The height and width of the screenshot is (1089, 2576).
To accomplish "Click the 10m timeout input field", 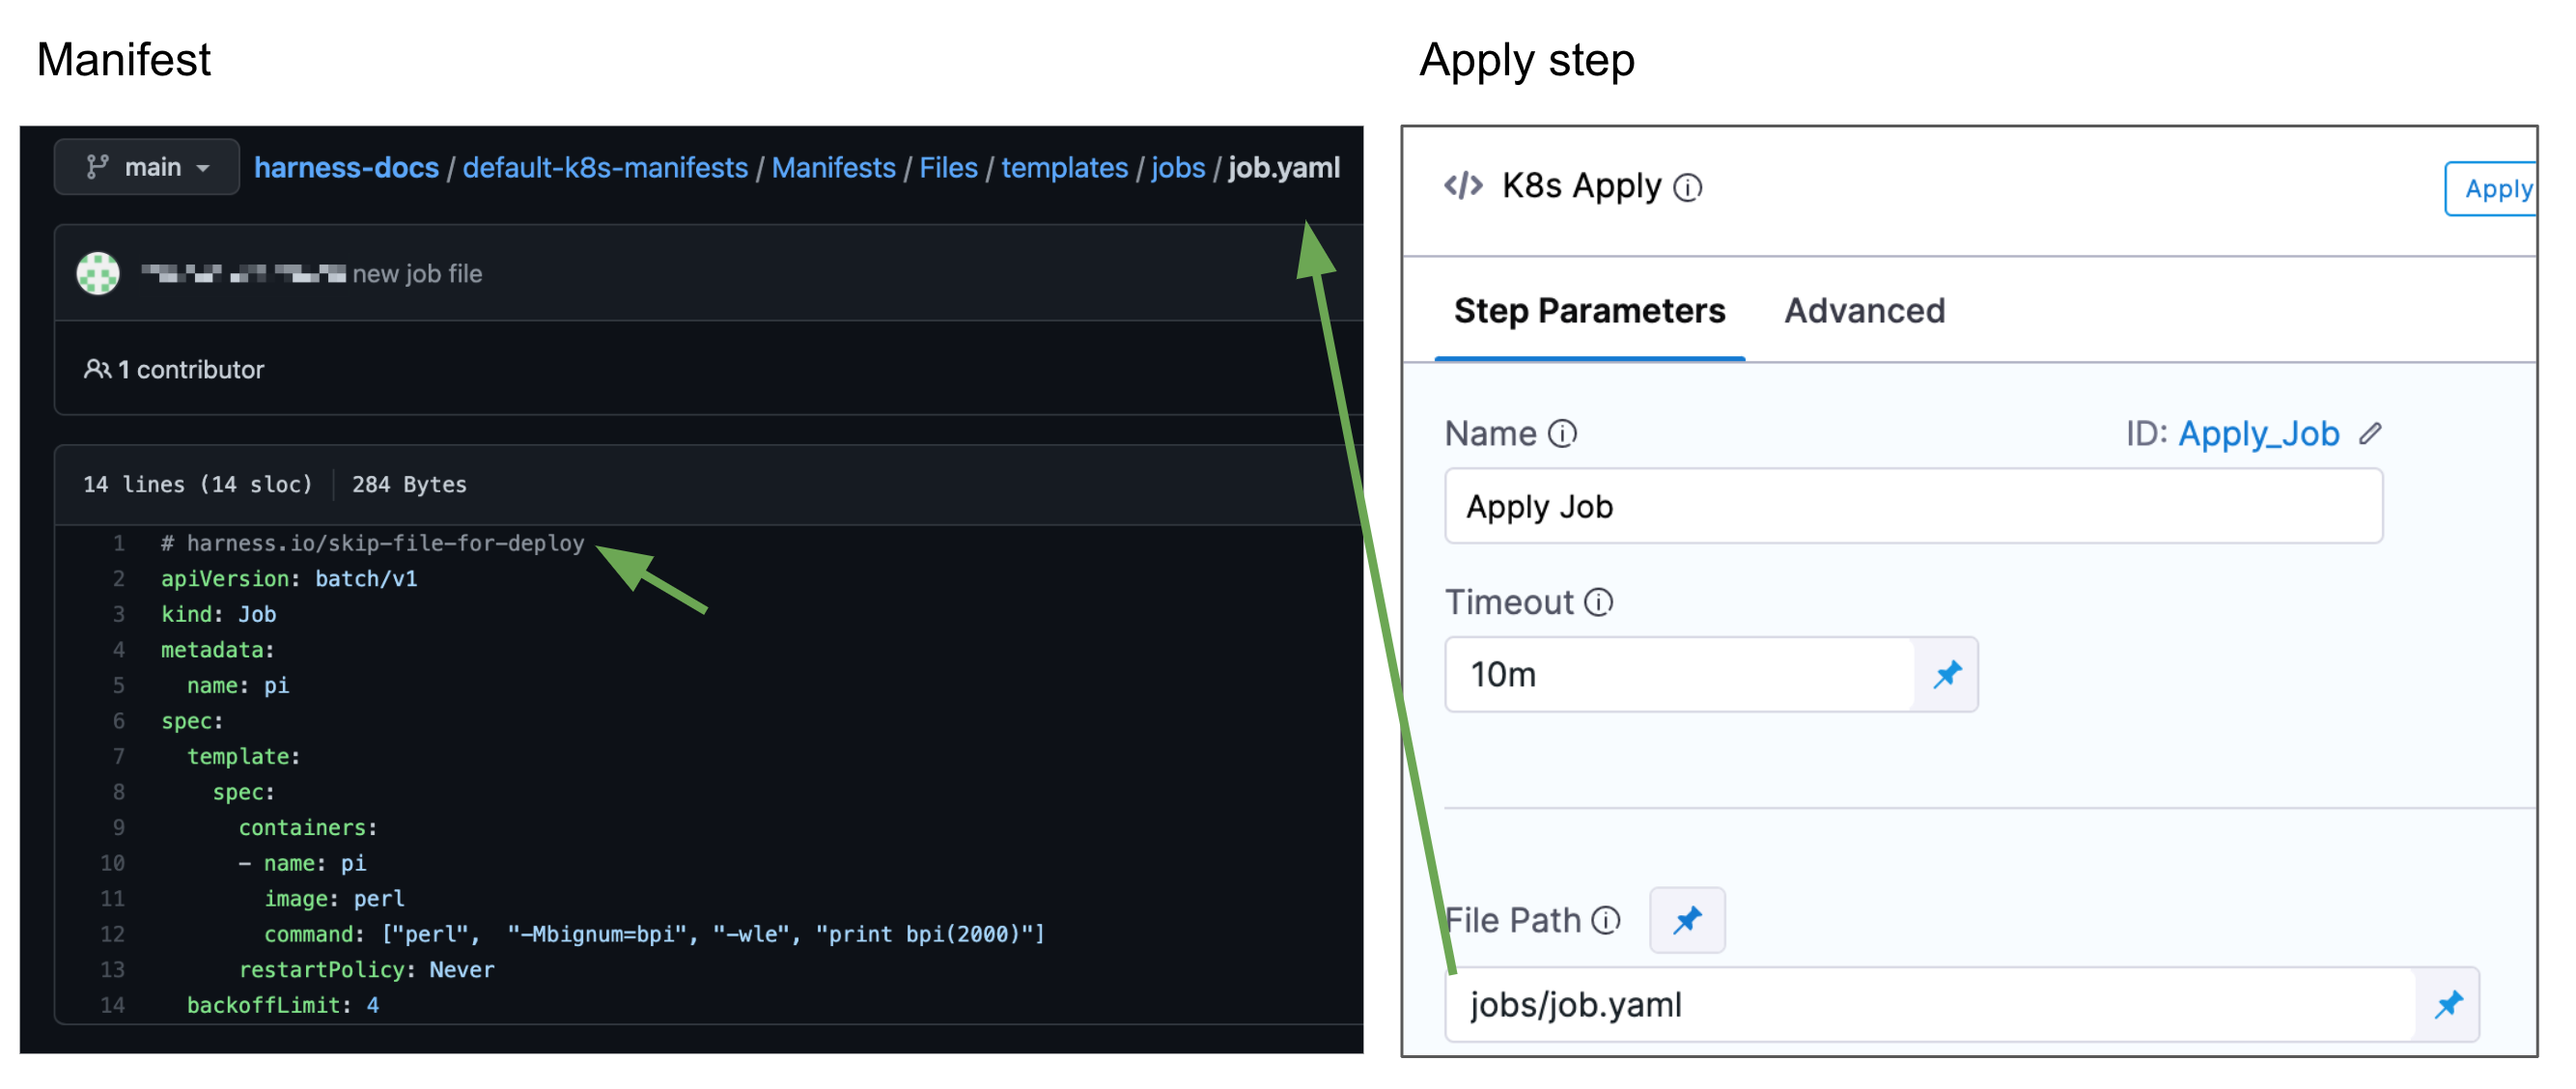I will point(1680,675).
